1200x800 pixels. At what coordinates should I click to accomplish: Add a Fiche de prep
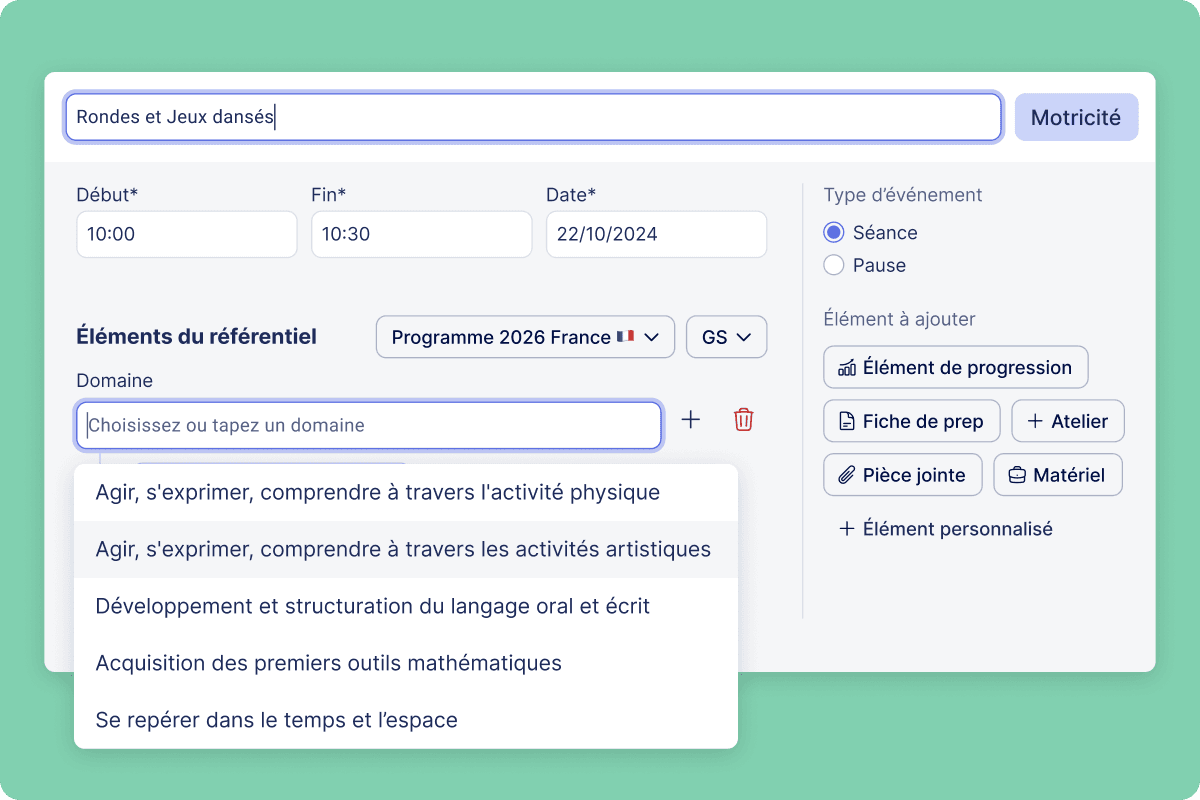pos(912,421)
